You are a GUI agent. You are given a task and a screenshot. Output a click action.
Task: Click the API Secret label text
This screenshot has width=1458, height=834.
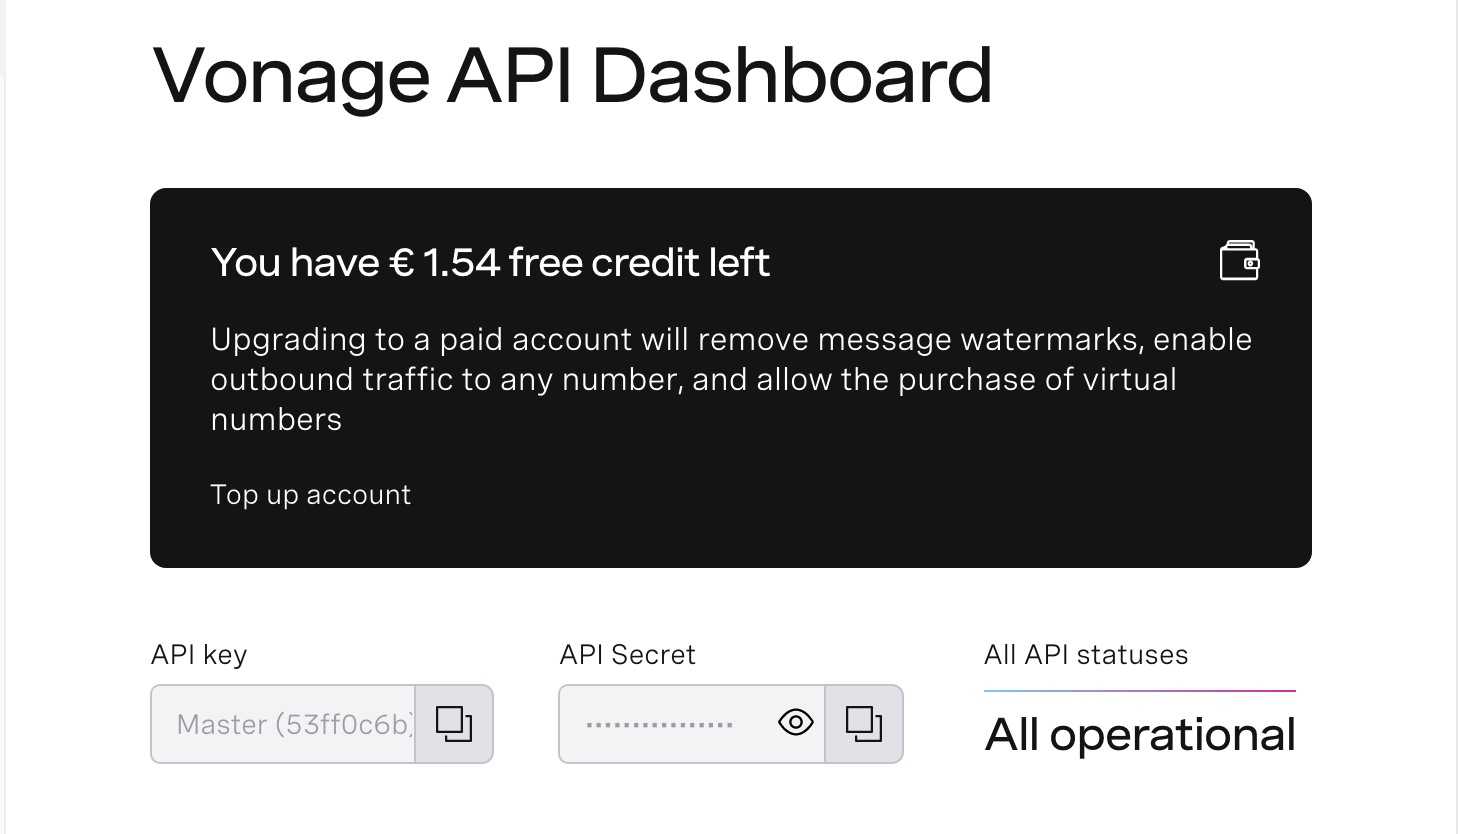[627, 655]
